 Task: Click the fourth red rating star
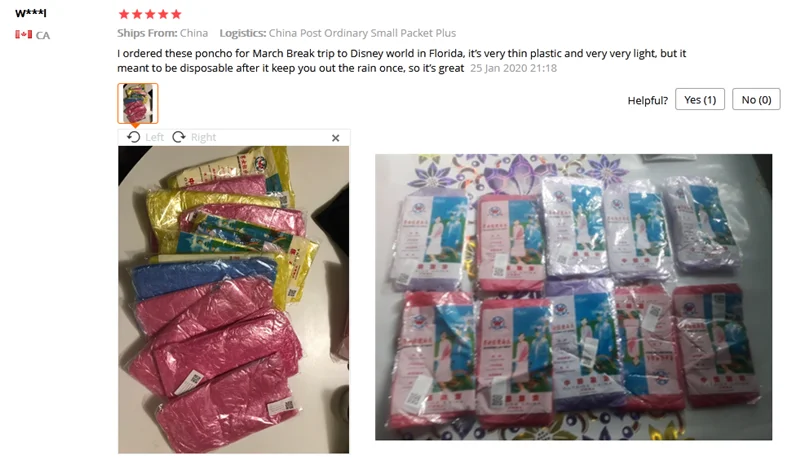(163, 14)
